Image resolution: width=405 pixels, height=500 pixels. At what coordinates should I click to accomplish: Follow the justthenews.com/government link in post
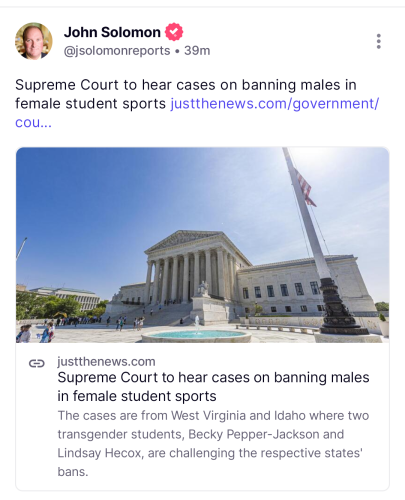(275, 104)
